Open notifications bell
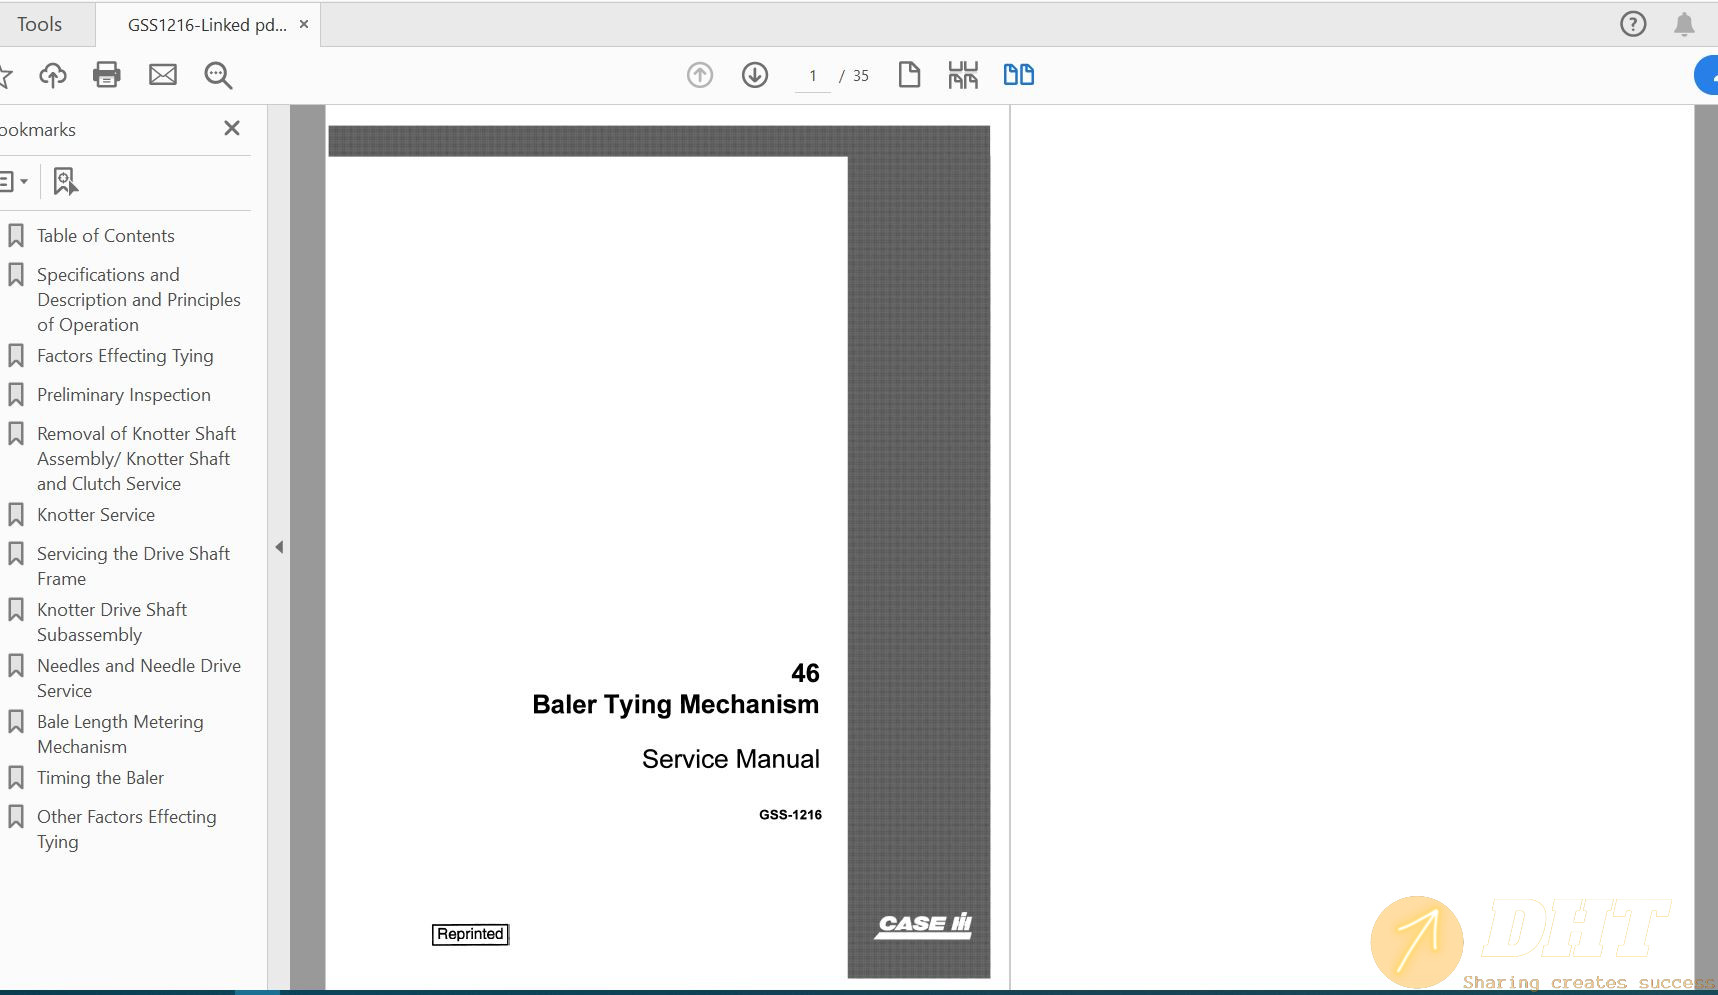This screenshot has height=995, width=1718. point(1684,24)
